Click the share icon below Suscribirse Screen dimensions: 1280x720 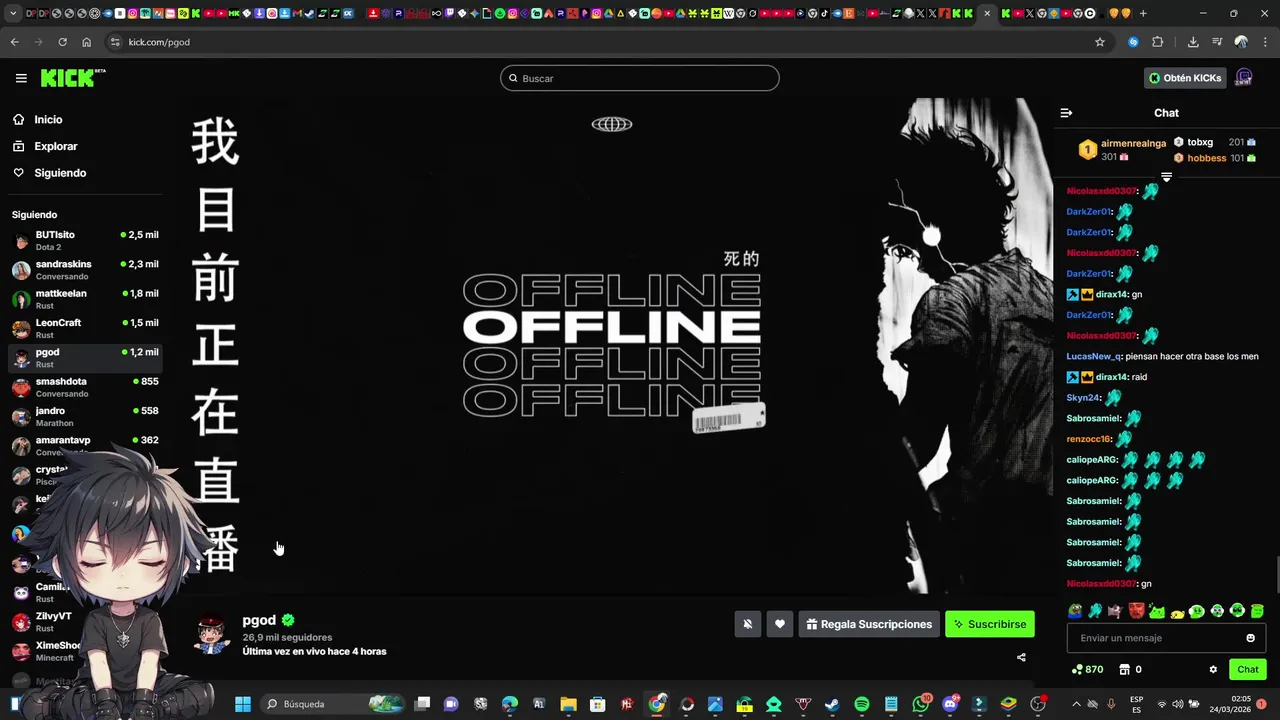tap(1021, 657)
